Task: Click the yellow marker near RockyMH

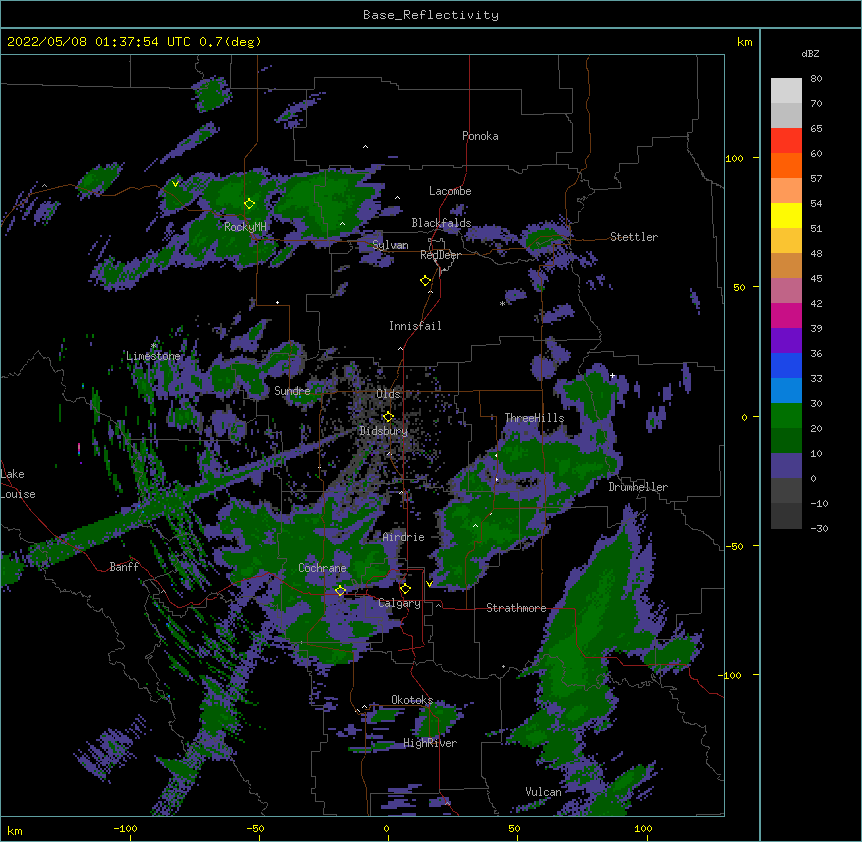Action: coord(250,204)
